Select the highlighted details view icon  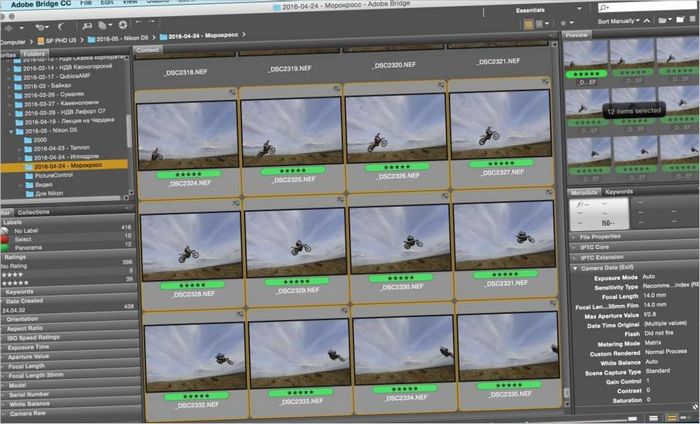pos(671,418)
